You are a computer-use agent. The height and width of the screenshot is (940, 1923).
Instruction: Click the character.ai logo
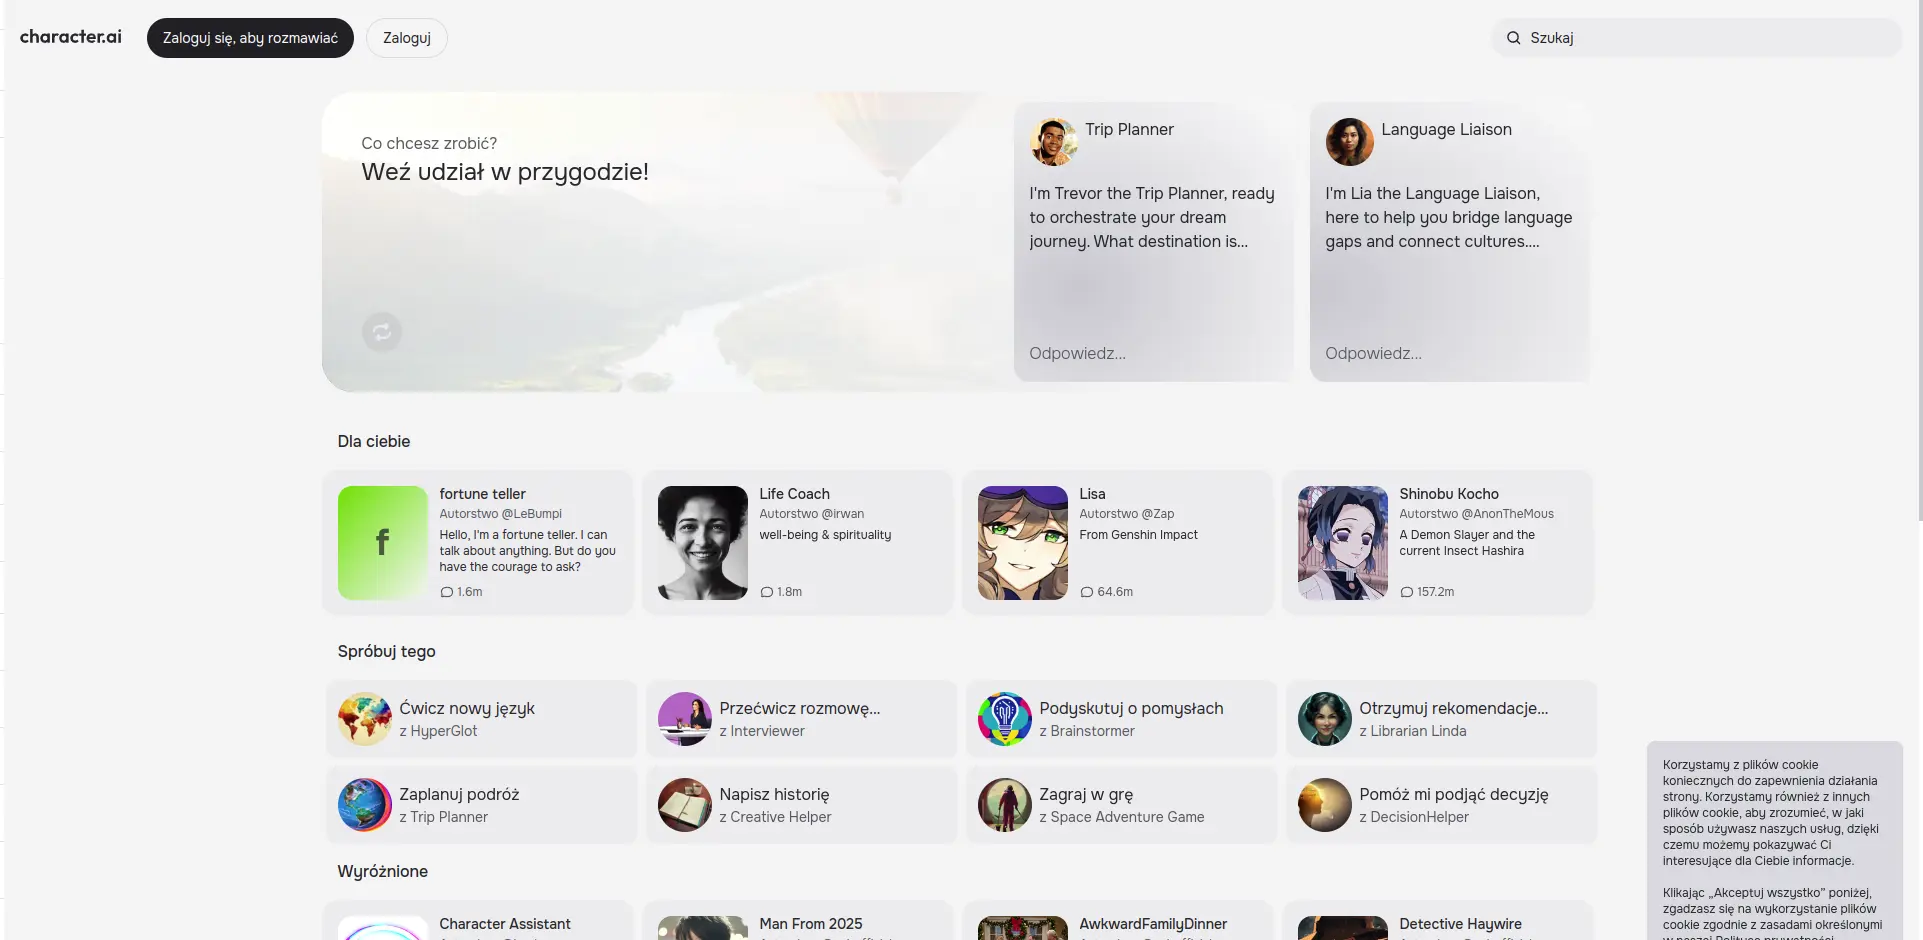pyautogui.click(x=71, y=37)
